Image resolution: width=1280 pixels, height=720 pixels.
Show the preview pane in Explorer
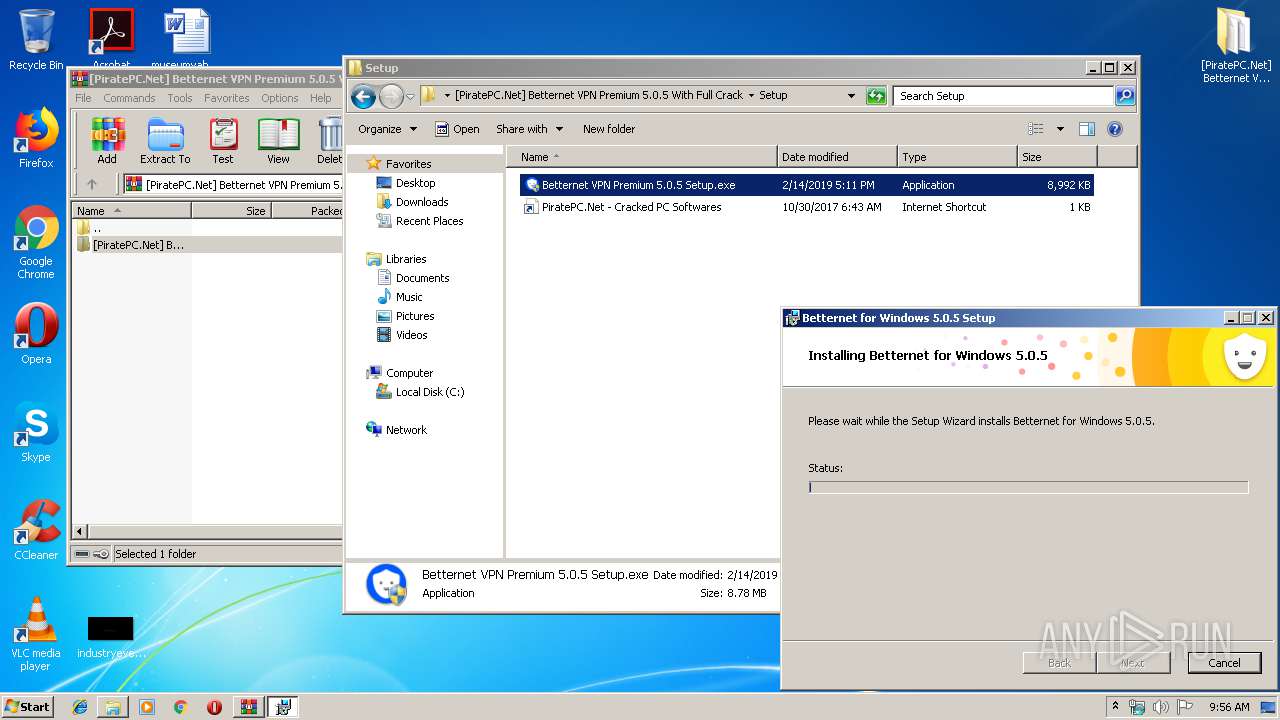pyautogui.click(x=1087, y=129)
